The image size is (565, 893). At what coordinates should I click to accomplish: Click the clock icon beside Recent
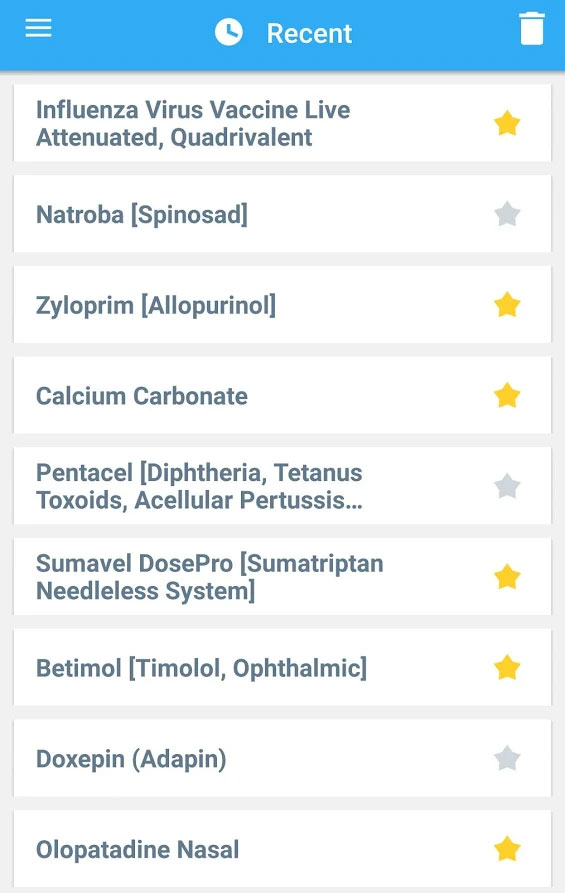click(x=228, y=32)
